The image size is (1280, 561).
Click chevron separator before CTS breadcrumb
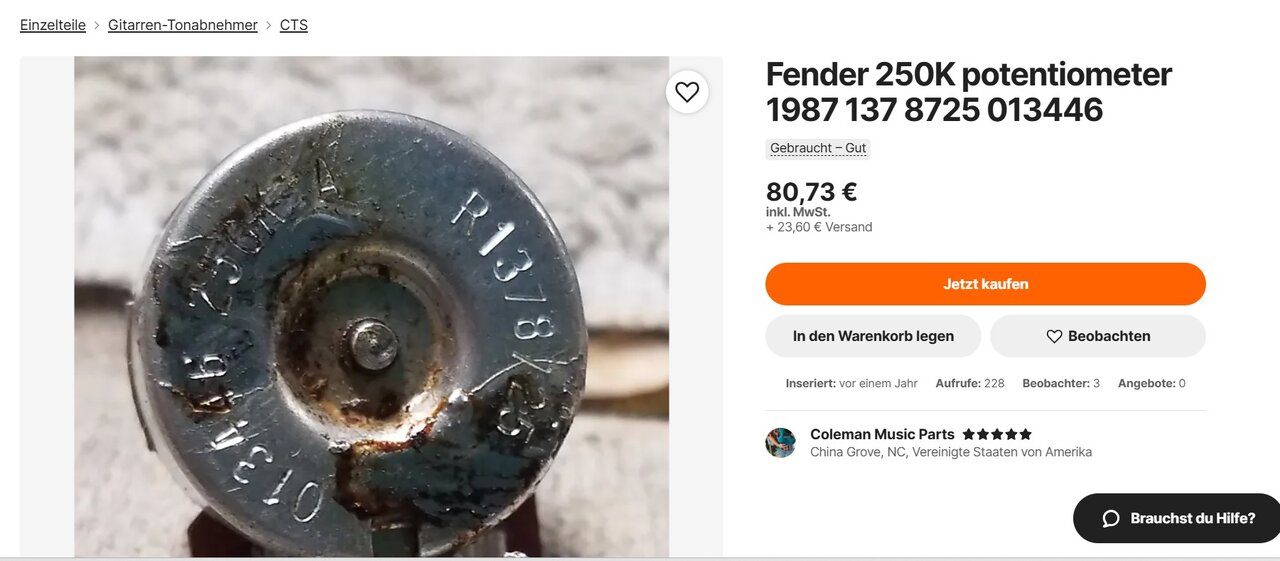pos(269,25)
